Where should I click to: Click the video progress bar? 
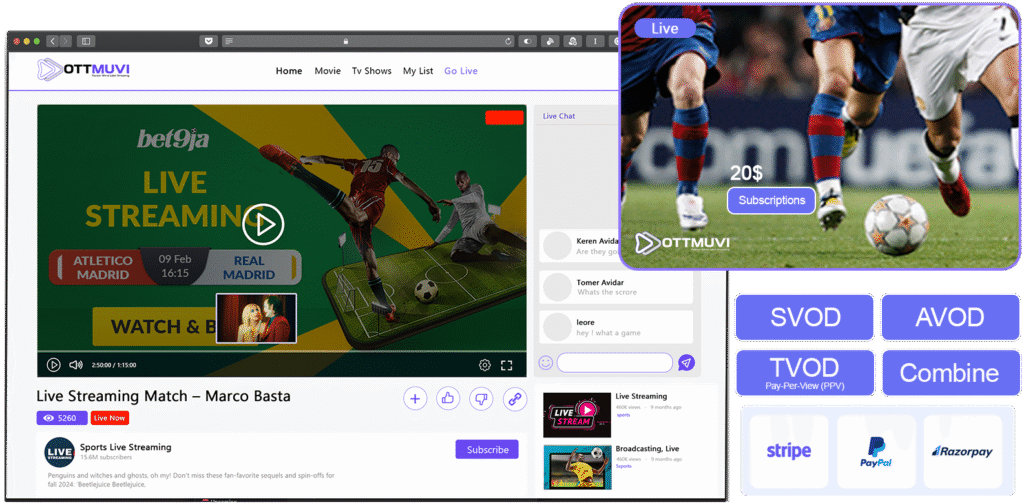tap(281, 352)
